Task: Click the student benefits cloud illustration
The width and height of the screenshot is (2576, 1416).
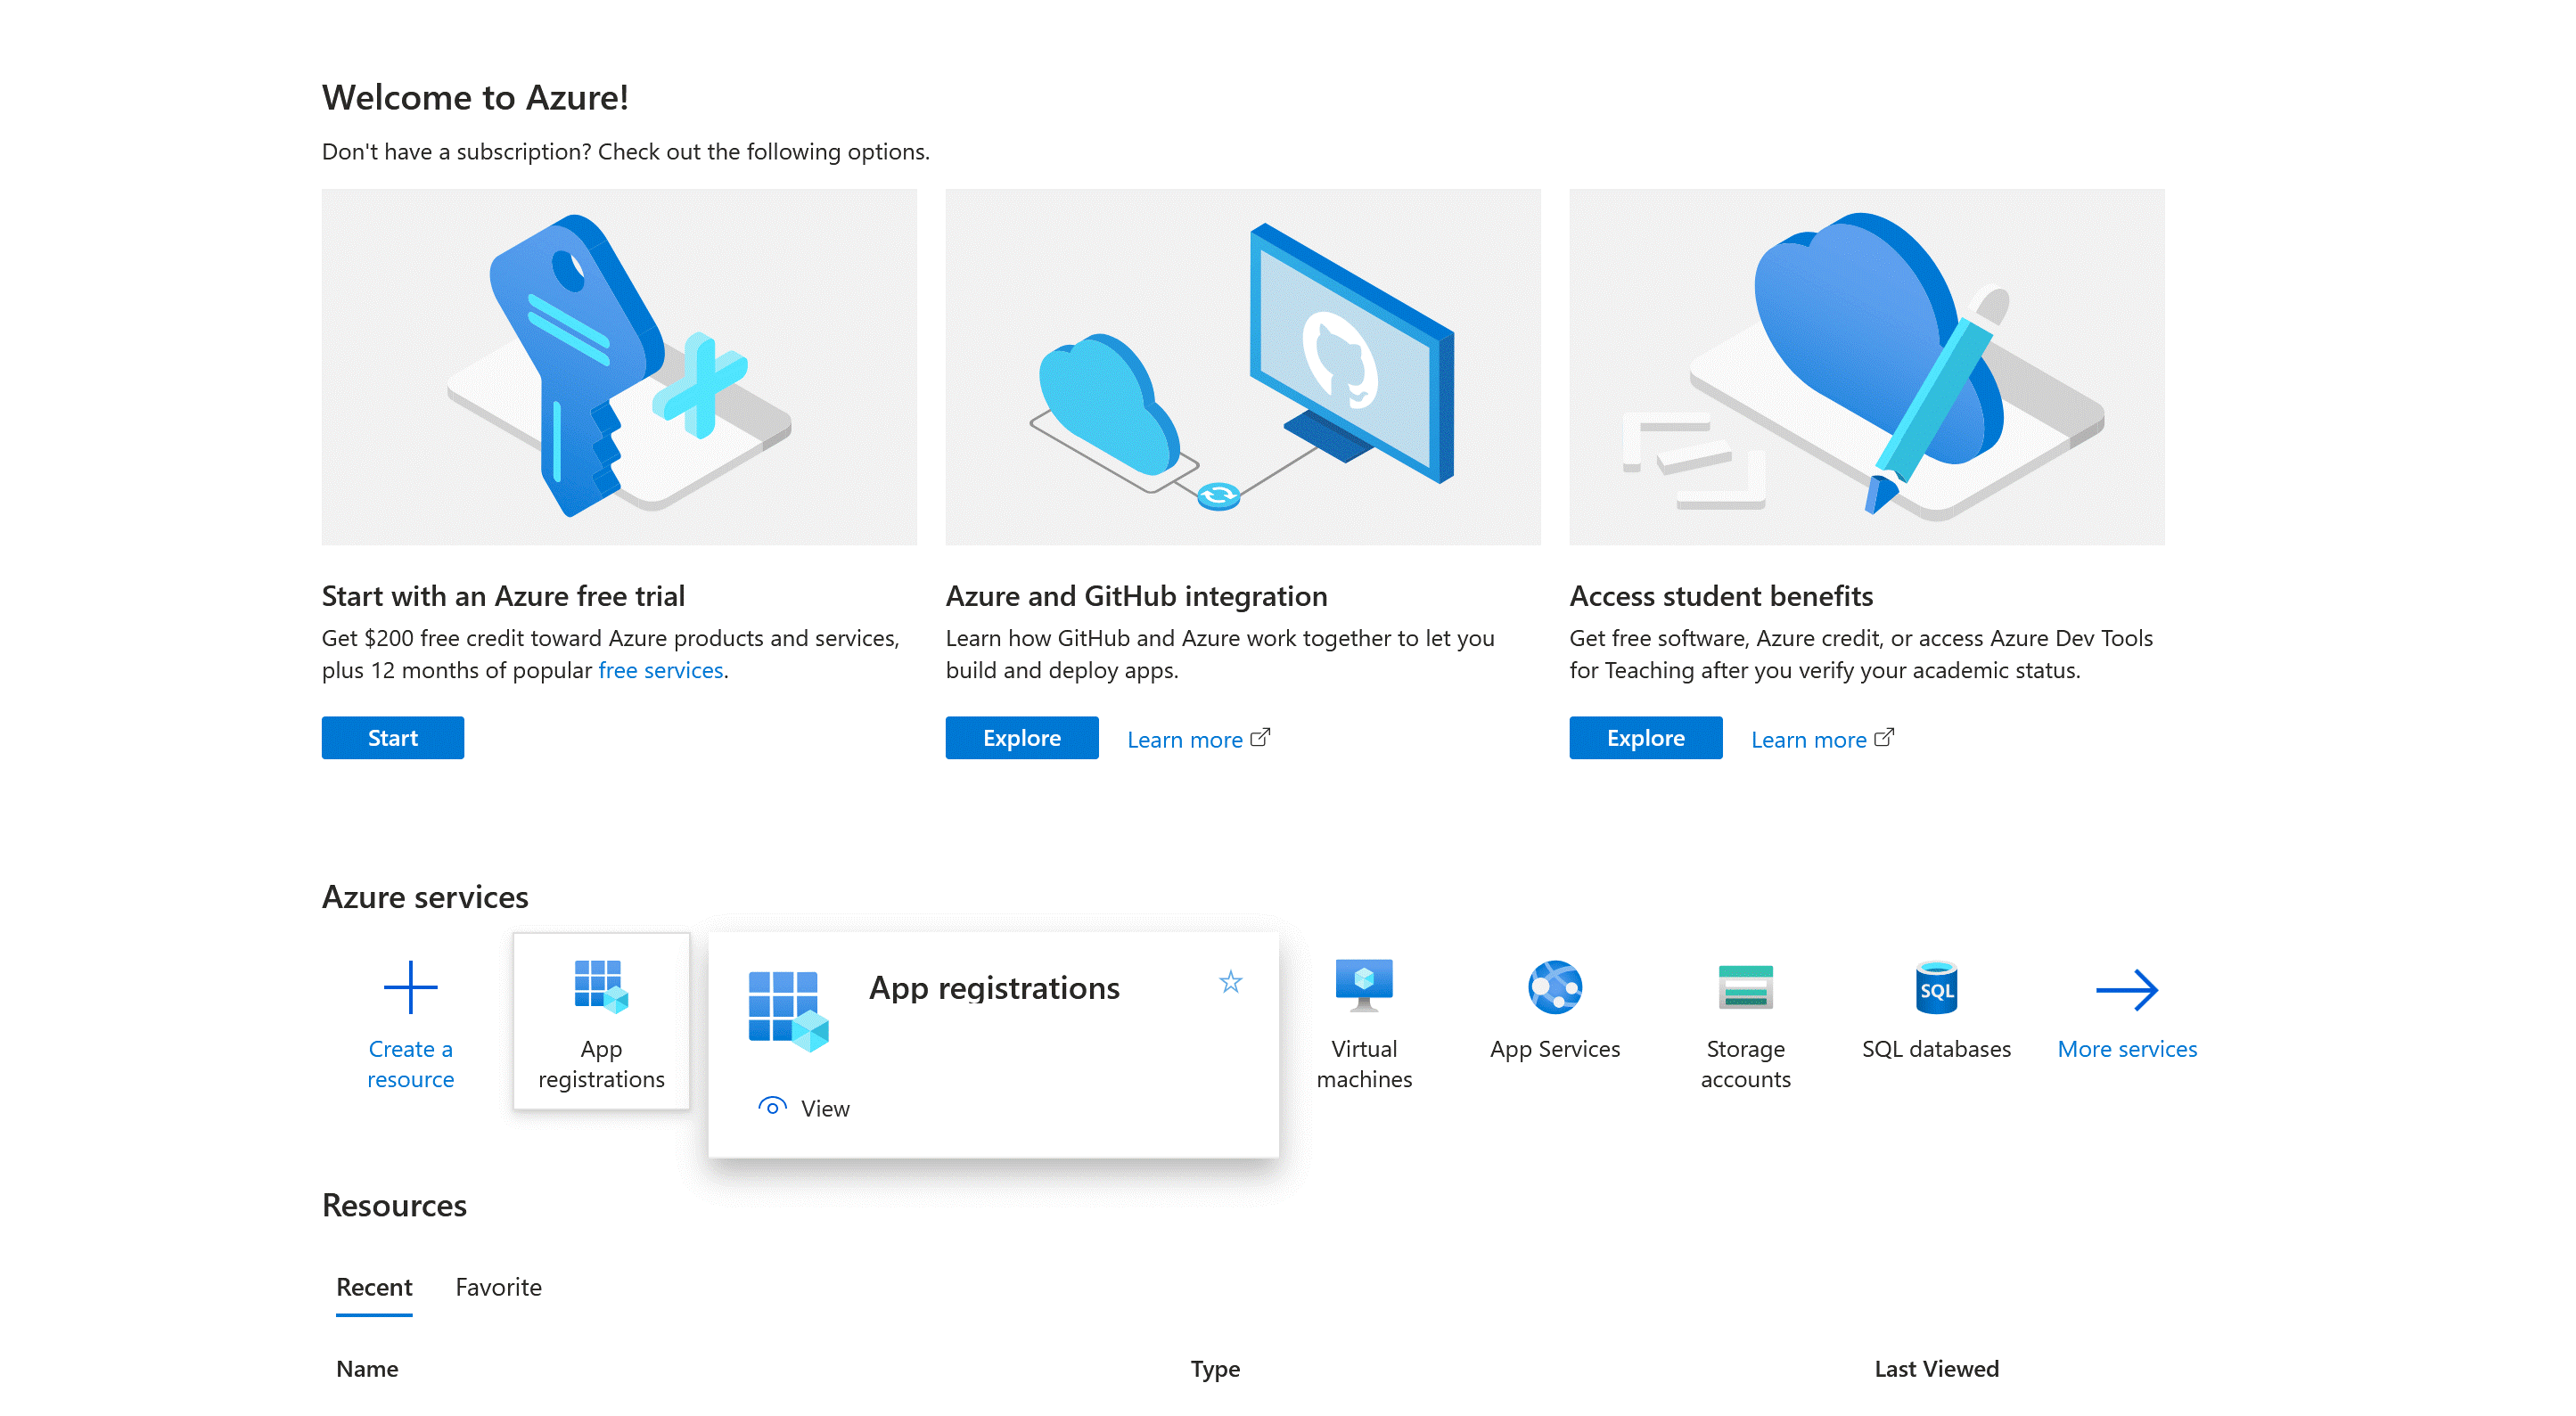Action: (x=1866, y=367)
